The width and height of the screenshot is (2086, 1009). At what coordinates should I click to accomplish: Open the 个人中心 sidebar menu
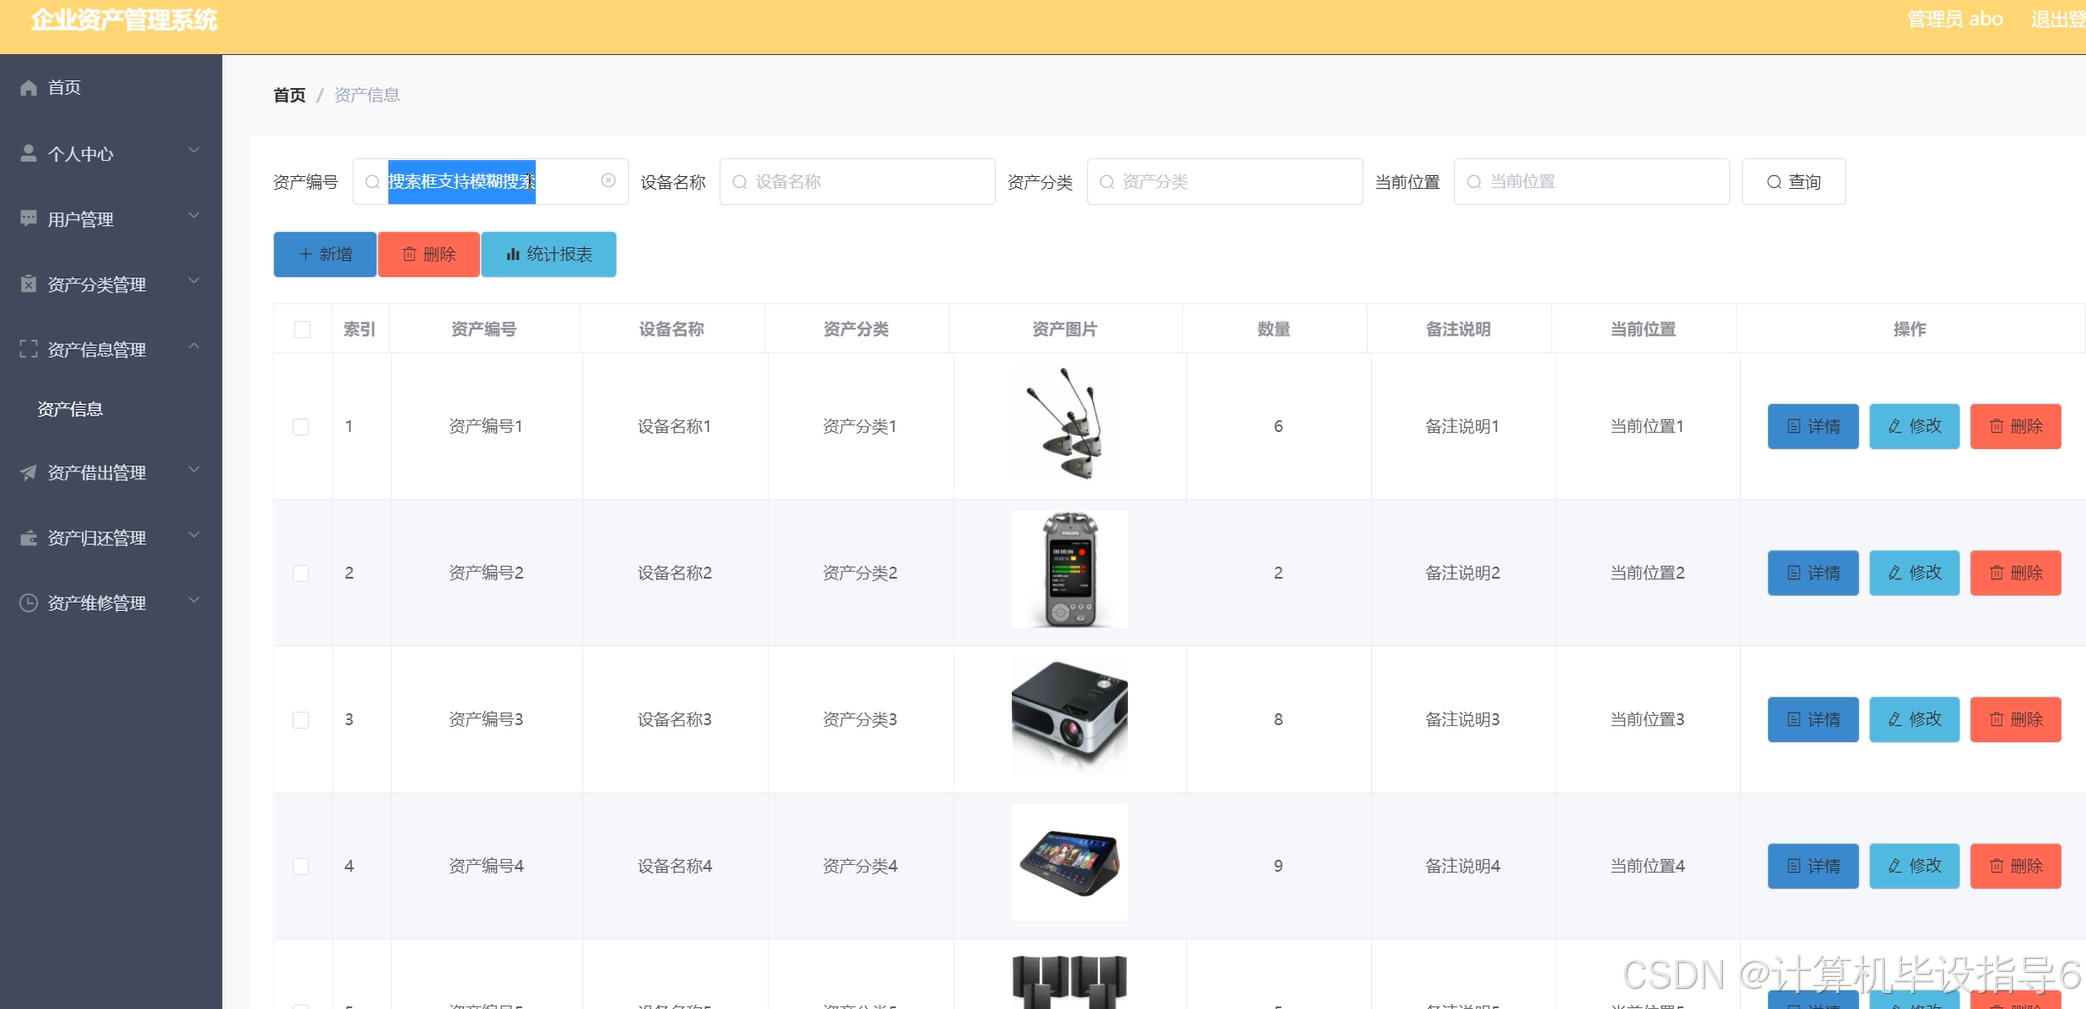pyautogui.click(x=111, y=153)
